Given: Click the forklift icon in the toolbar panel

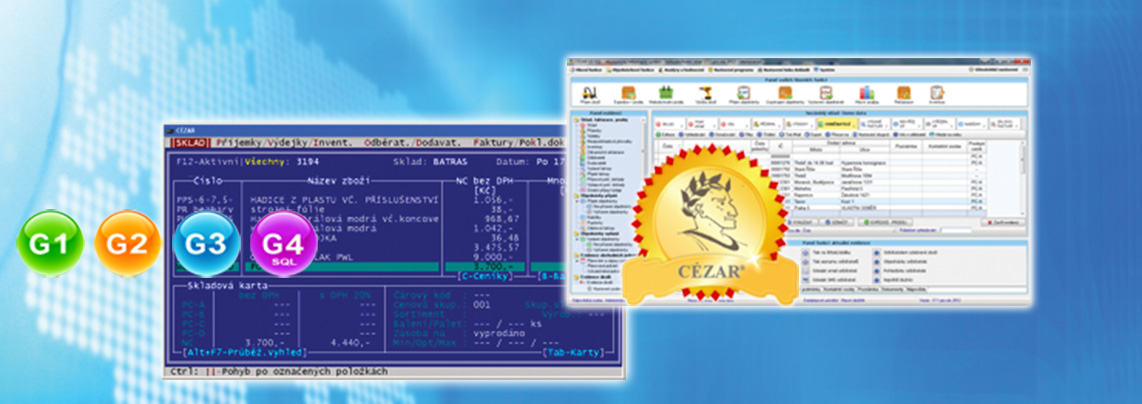Looking at the screenshot, I should [588, 94].
